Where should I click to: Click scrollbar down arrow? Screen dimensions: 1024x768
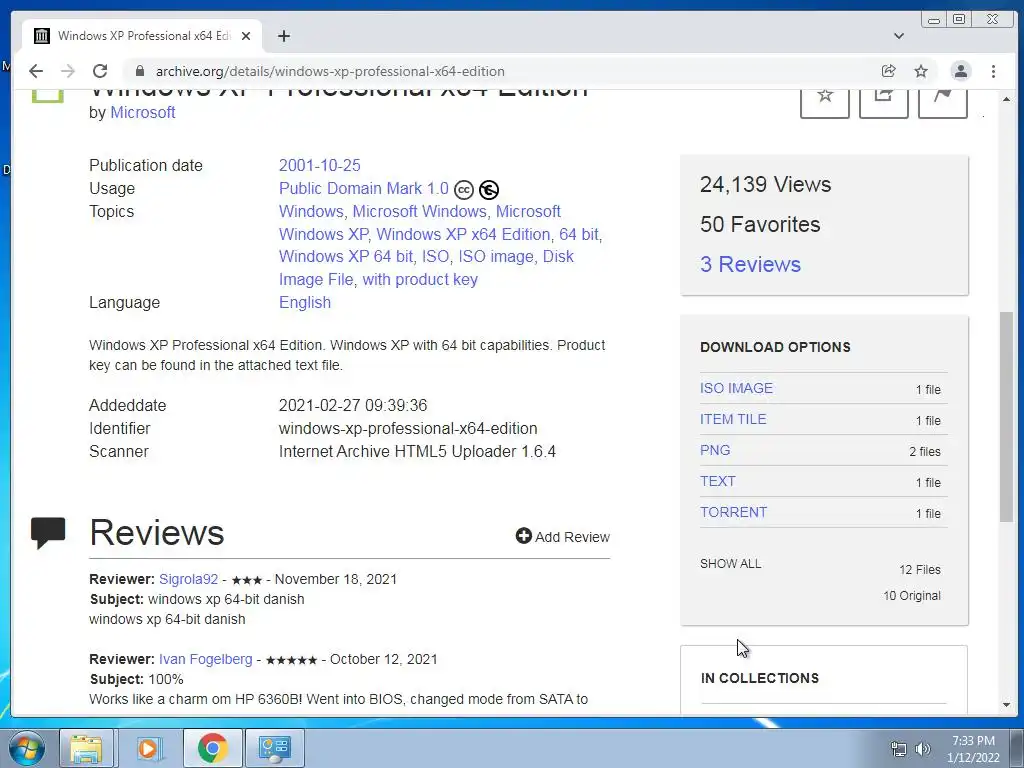coord(1006,705)
